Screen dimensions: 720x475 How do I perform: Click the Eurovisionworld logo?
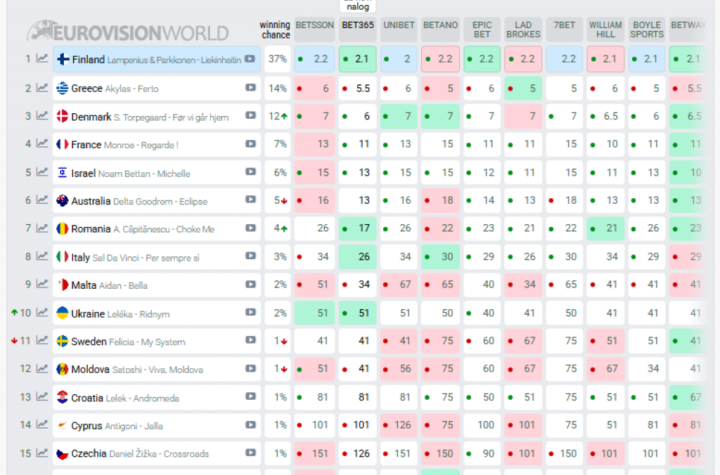(x=128, y=31)
